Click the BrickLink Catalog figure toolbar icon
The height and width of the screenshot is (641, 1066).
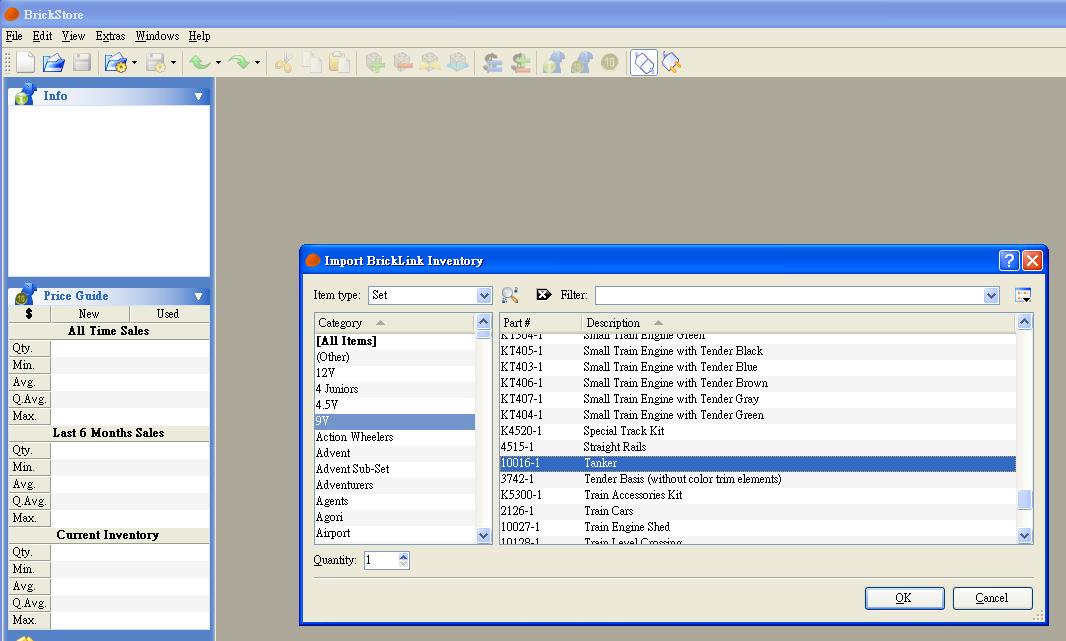[553, 63]
